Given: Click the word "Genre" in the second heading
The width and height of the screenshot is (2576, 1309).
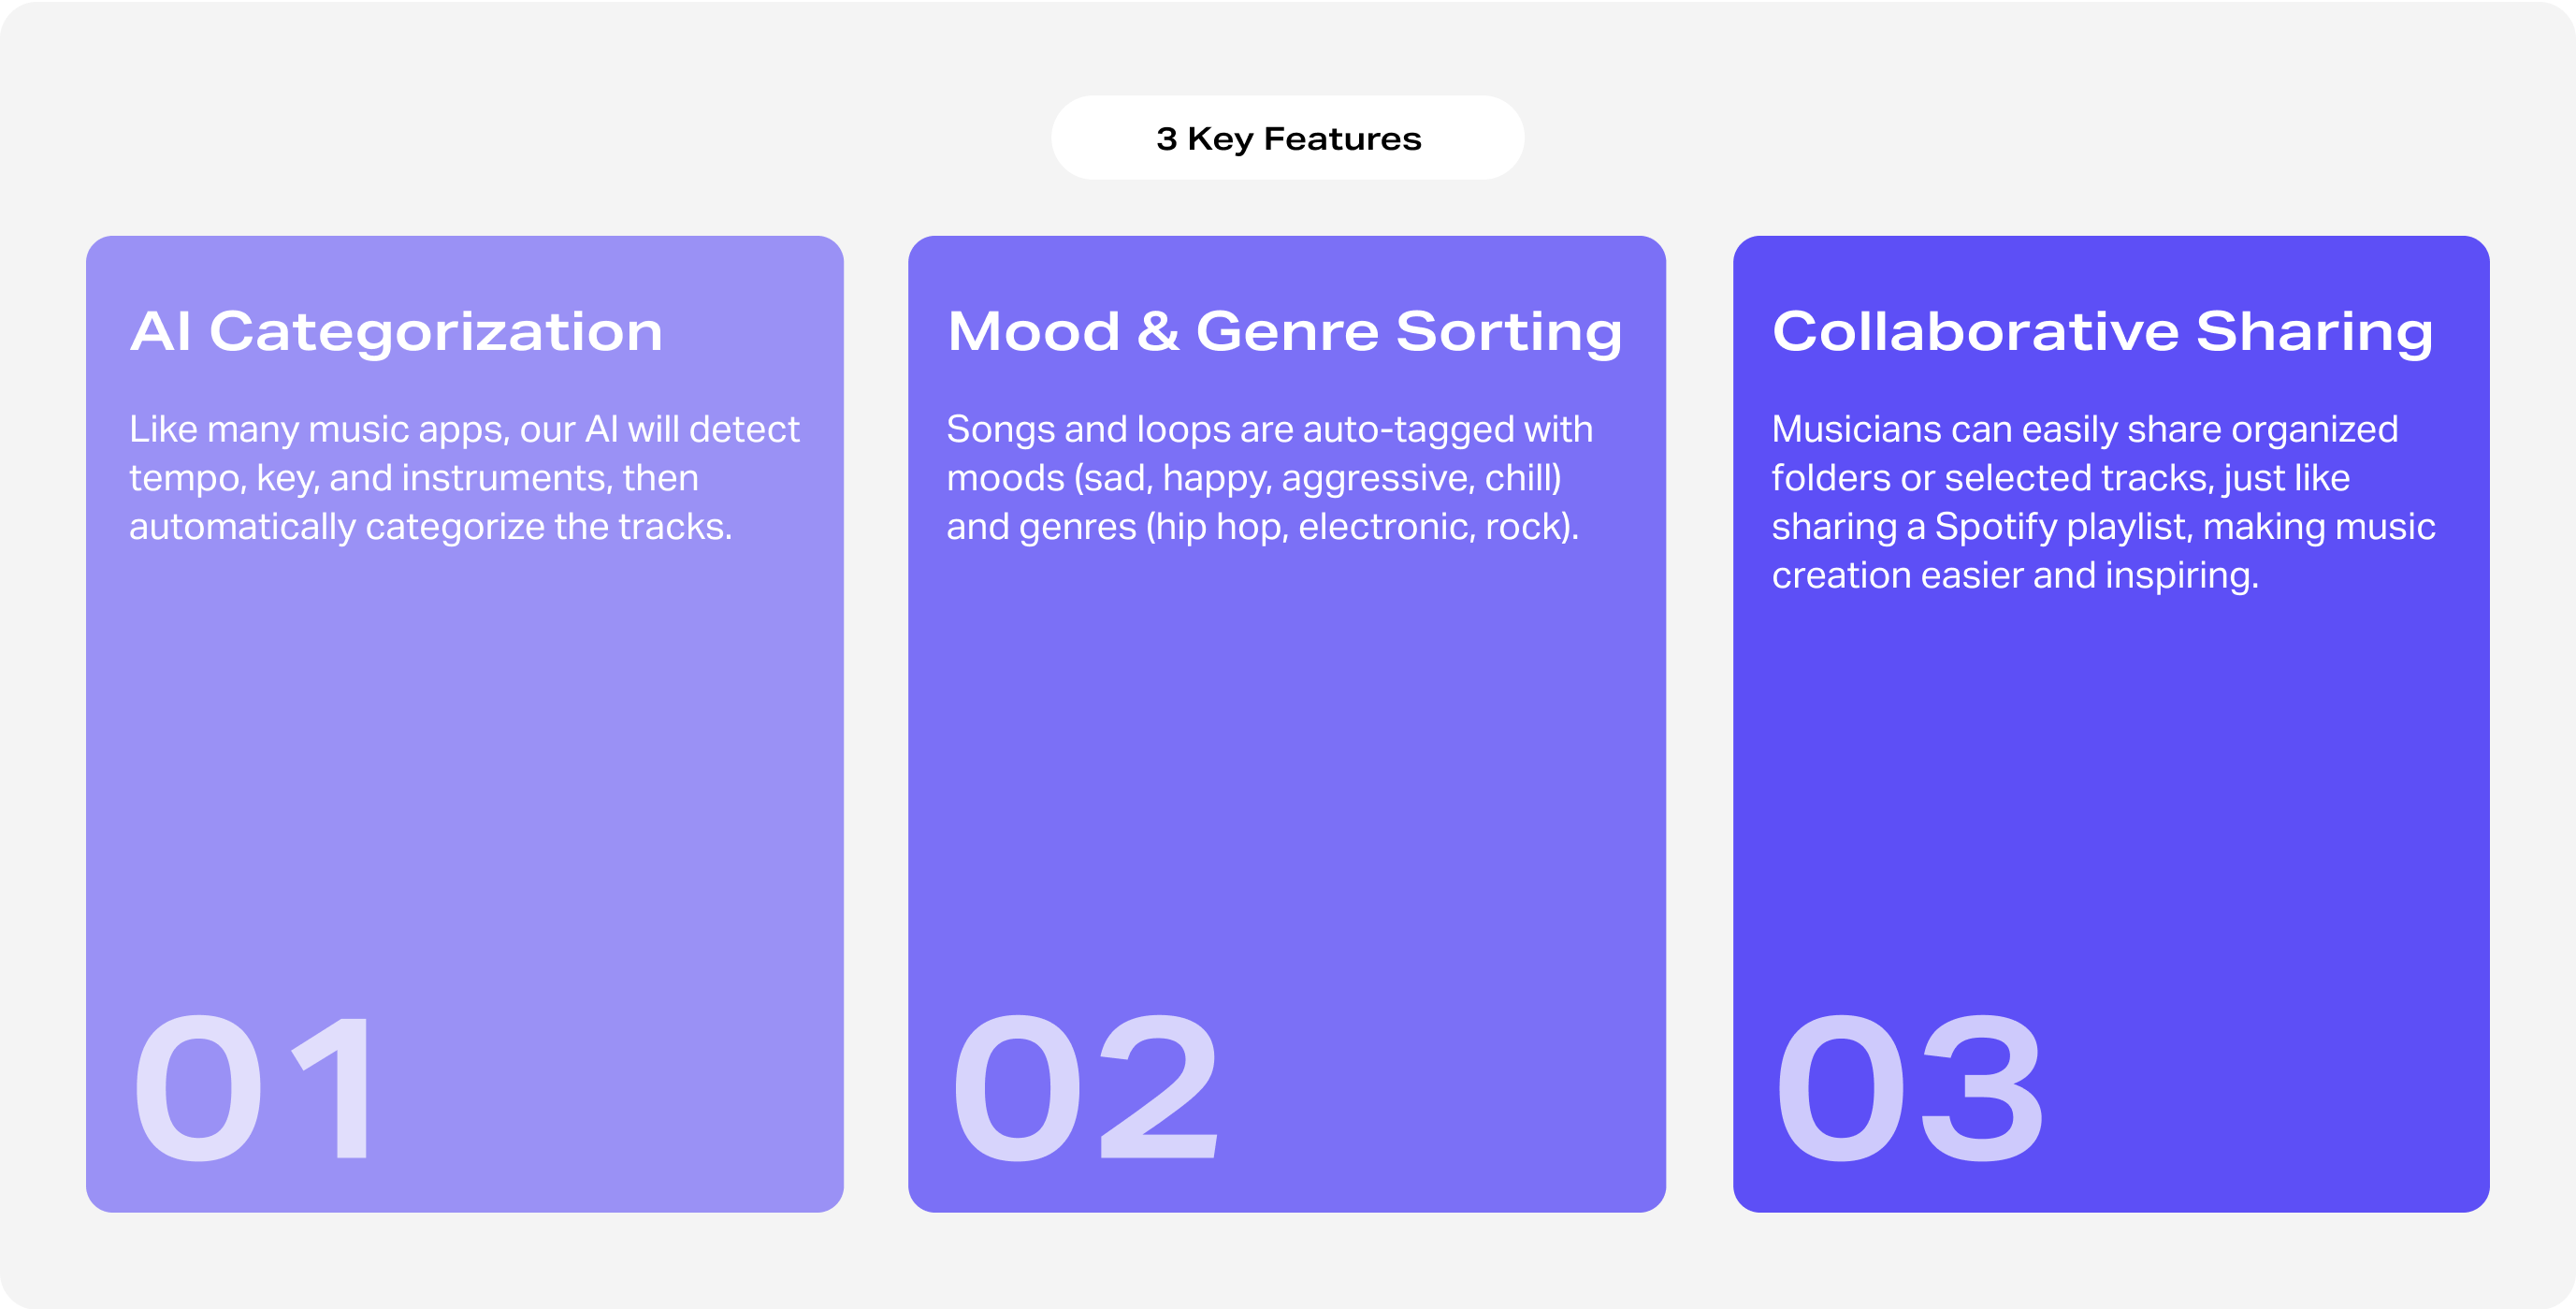Looking at the screenshot, I should coord(1287,331).
